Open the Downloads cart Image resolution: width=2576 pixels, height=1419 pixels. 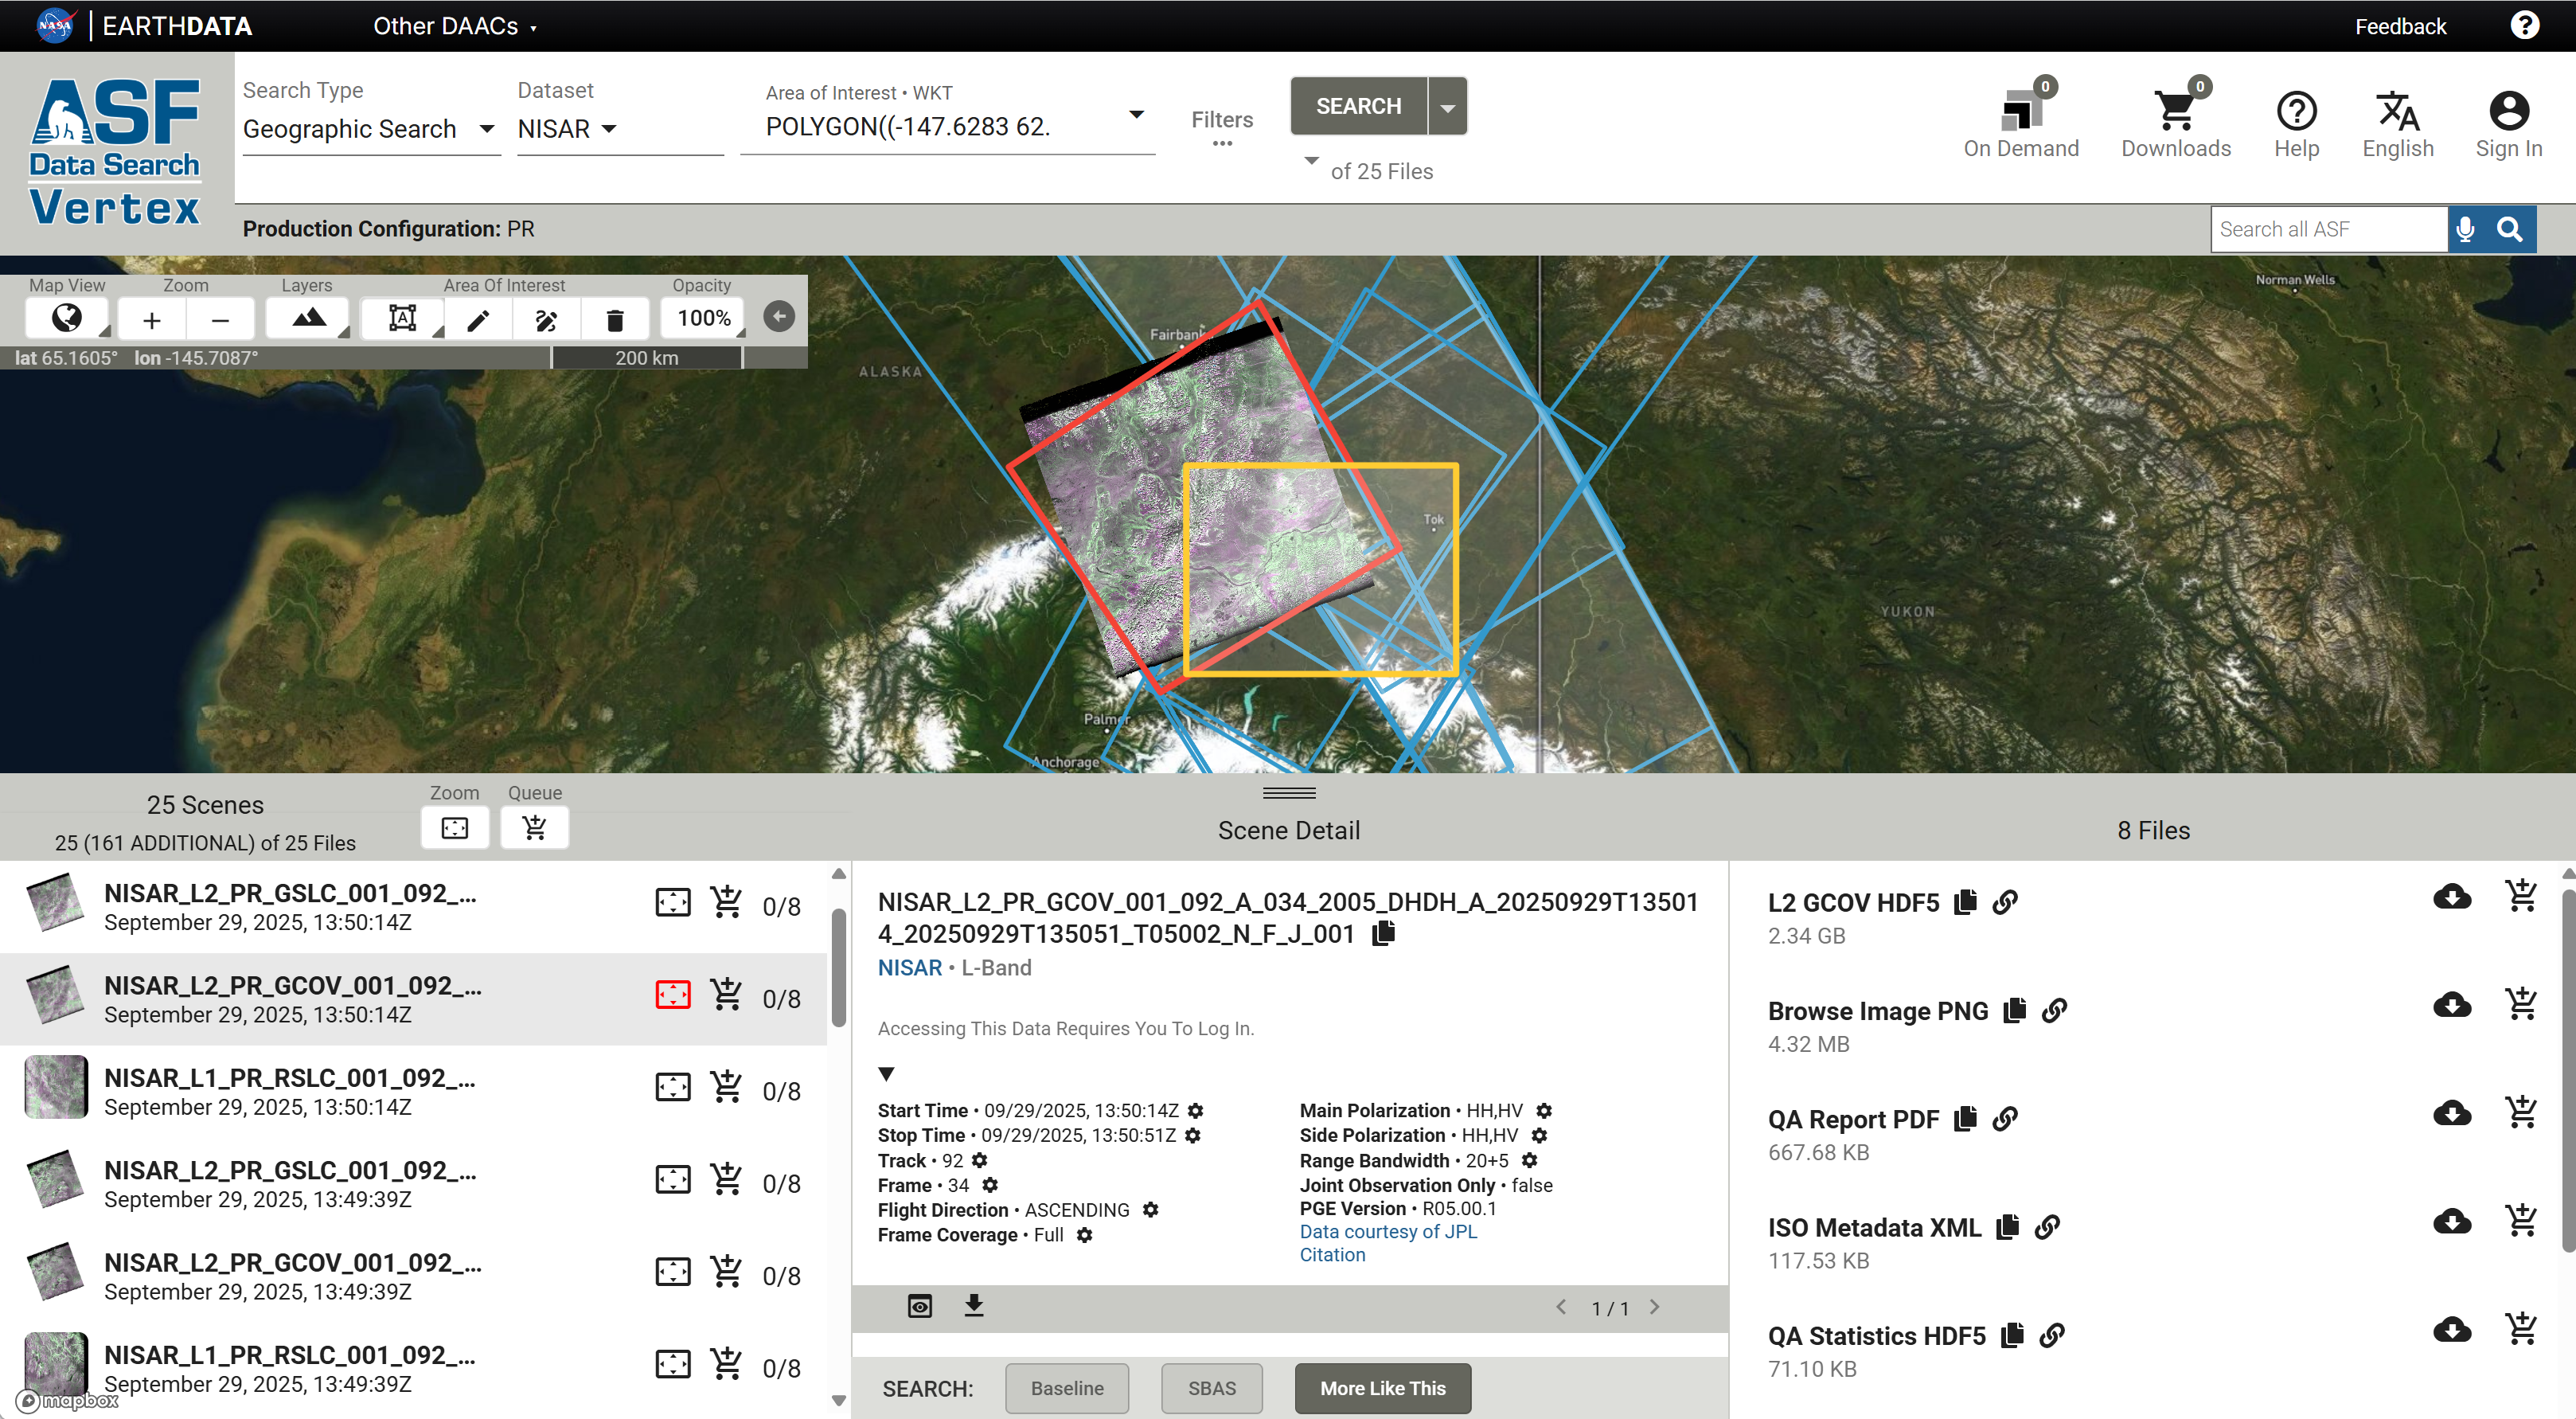coord(2175,112)
